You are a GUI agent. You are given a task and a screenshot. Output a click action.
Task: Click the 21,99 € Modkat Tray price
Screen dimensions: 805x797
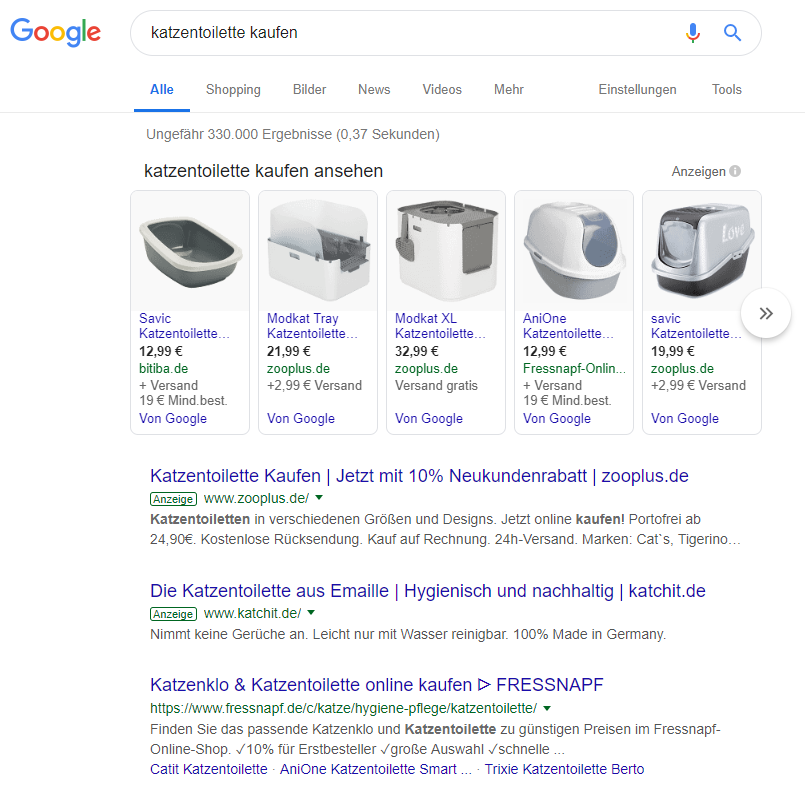click(289, 351)
